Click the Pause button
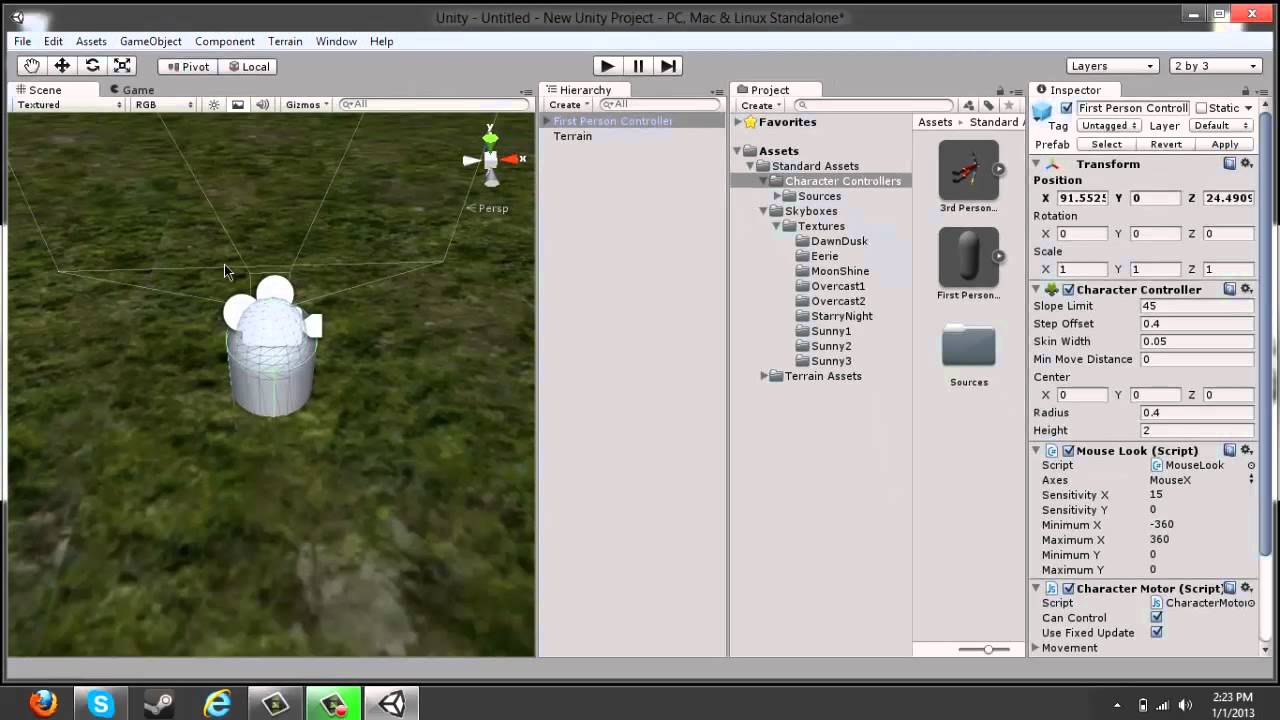The width and height of the screenshot is (1280, 720). tap(638, 66)
